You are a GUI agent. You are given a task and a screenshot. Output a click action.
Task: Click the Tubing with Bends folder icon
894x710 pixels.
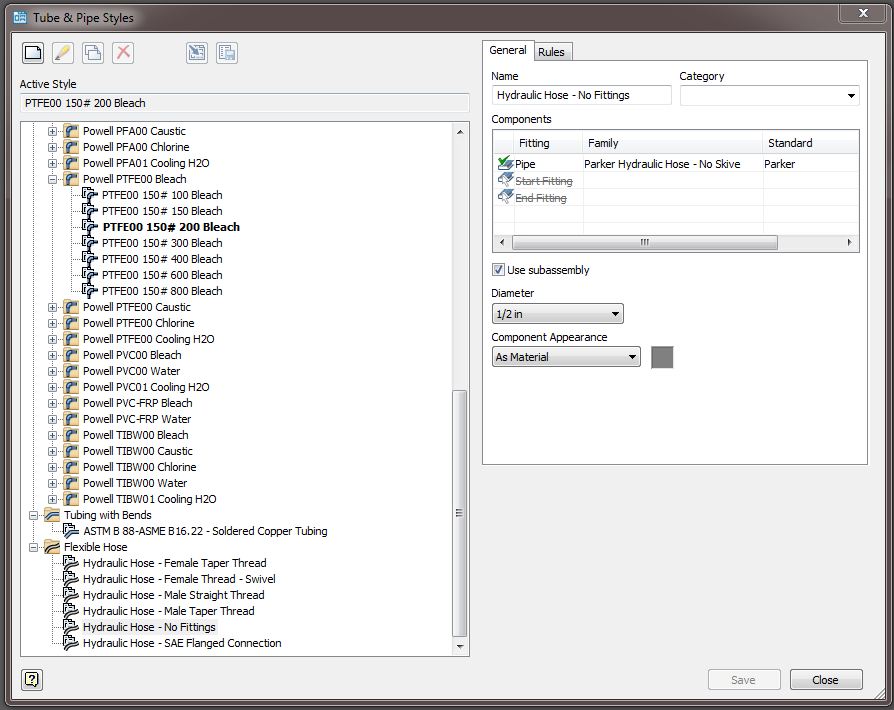pos(52,515)
